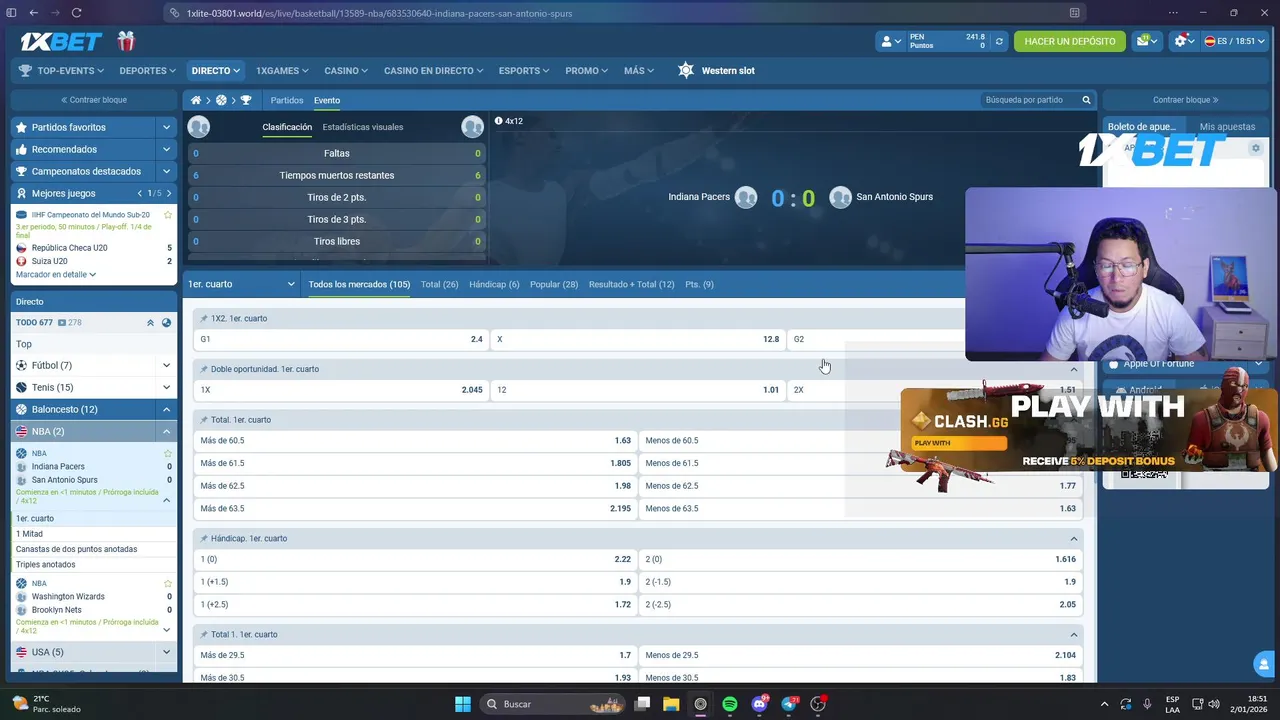Pin the Hándicap. 1er. cuarto market

pos(204,538)
